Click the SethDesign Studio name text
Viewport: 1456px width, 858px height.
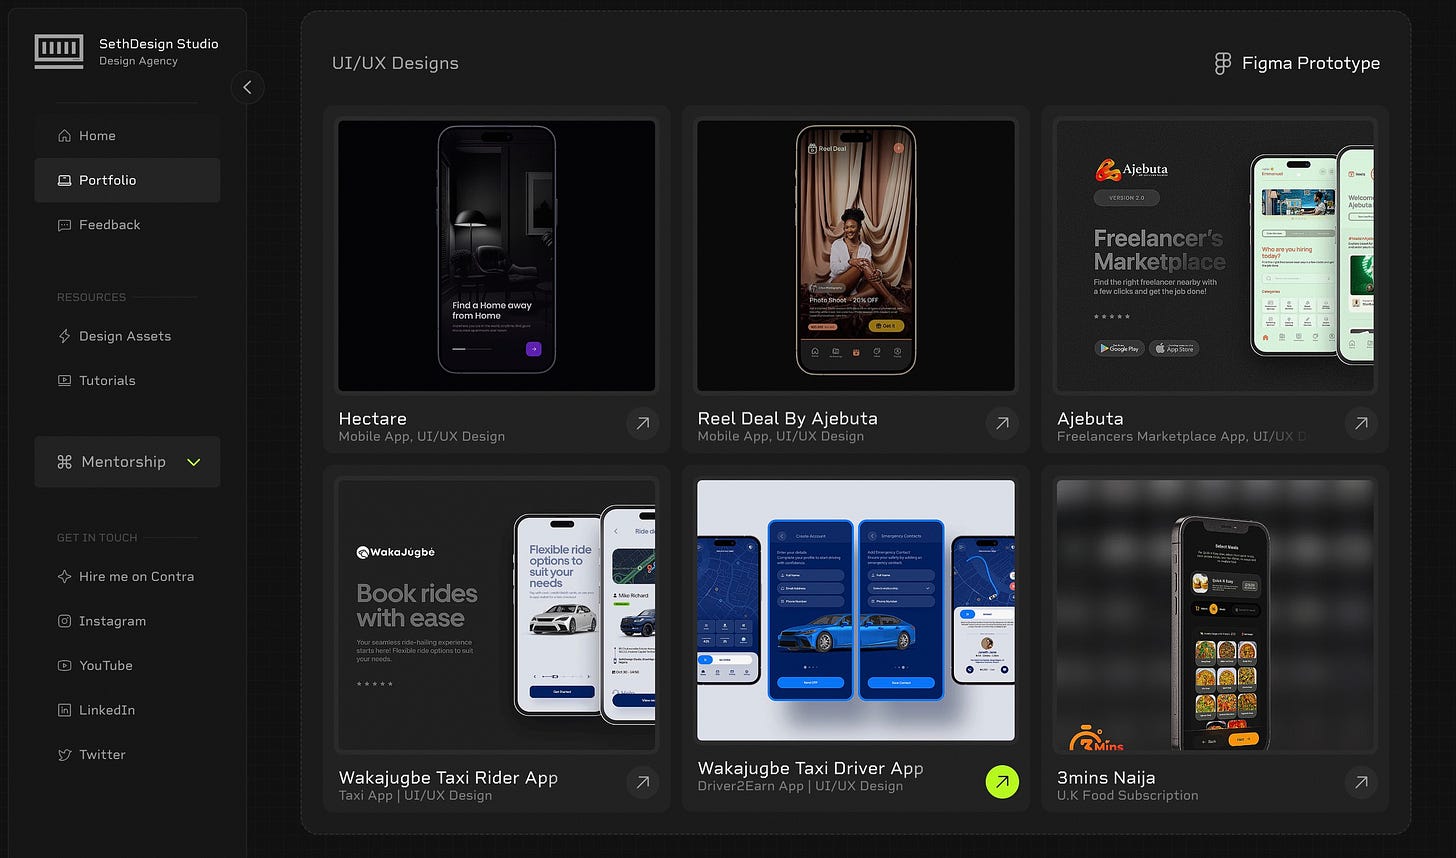158,44
